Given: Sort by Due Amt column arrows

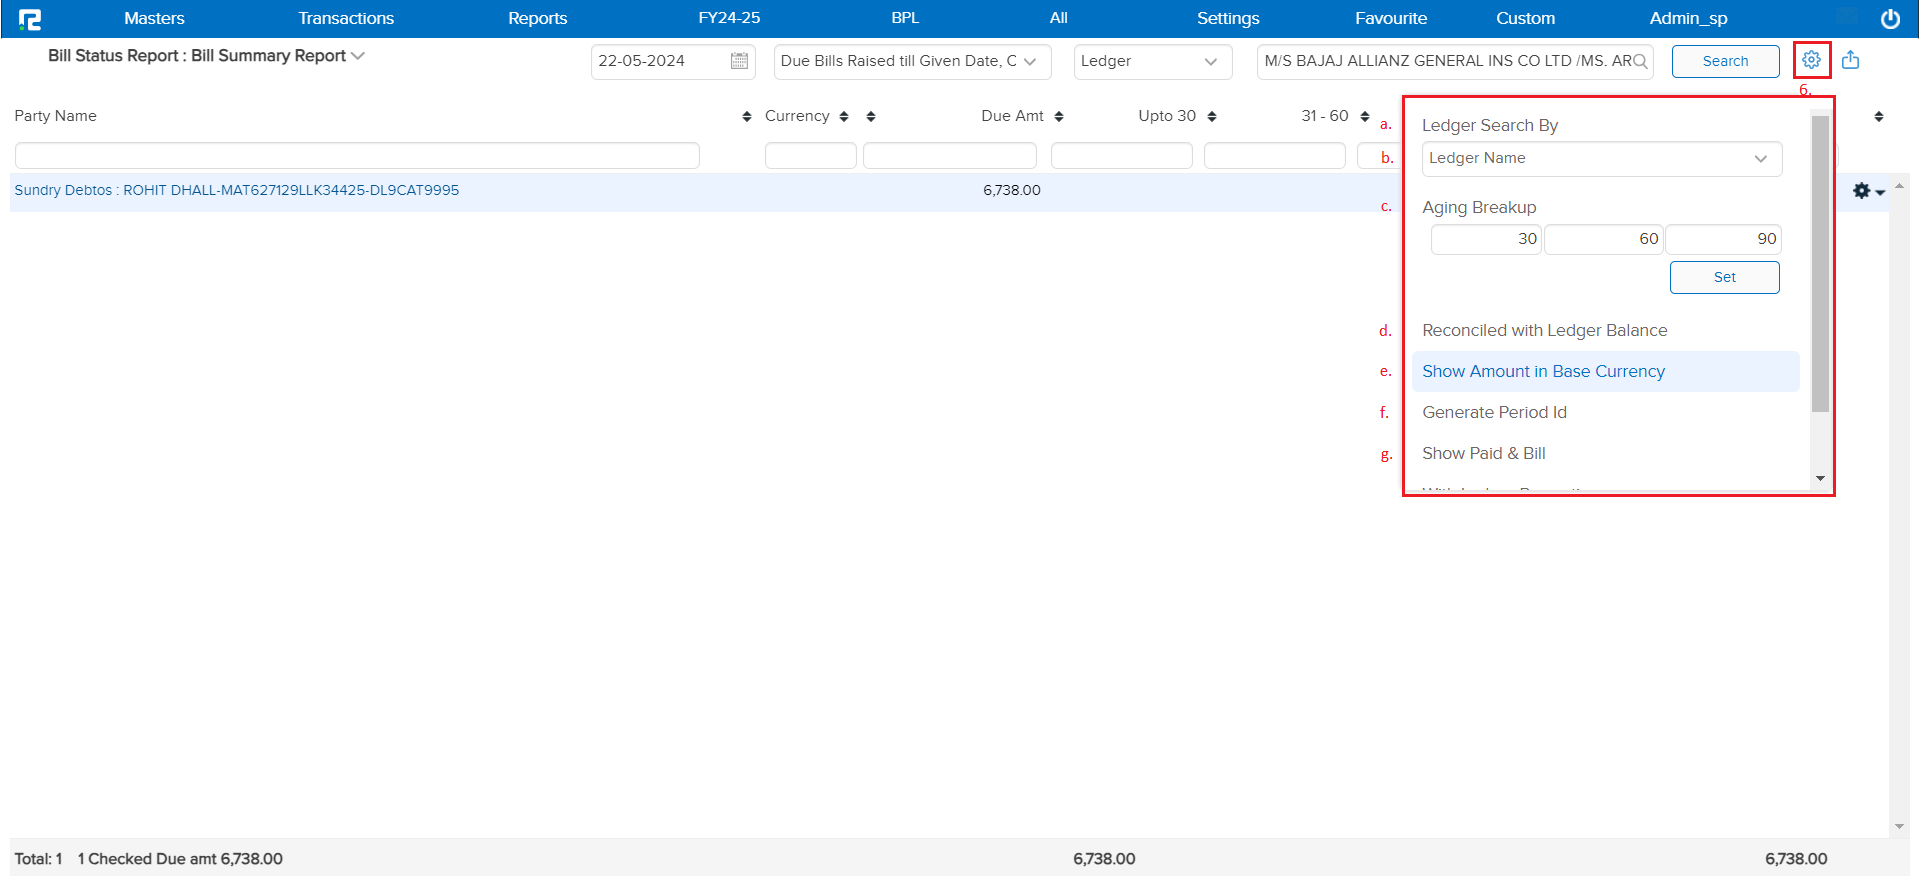Looking at the screenshot, I should click(1059, 117).
